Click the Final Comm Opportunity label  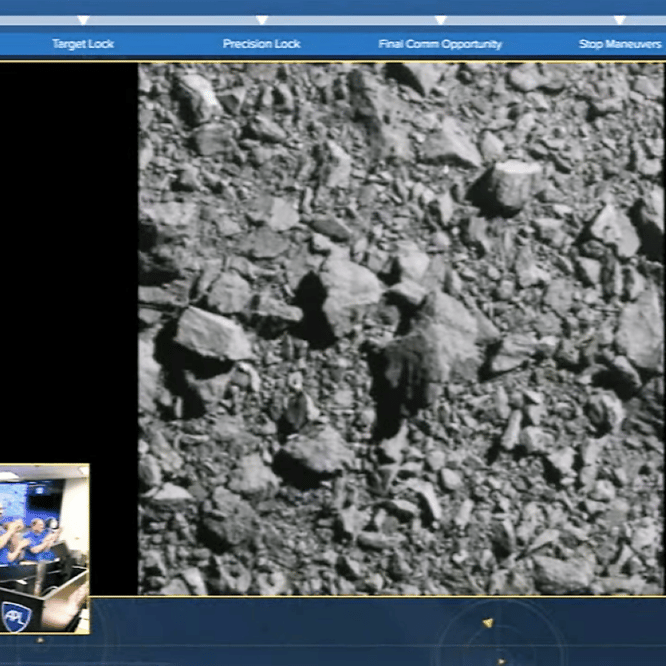click(440, 44)
